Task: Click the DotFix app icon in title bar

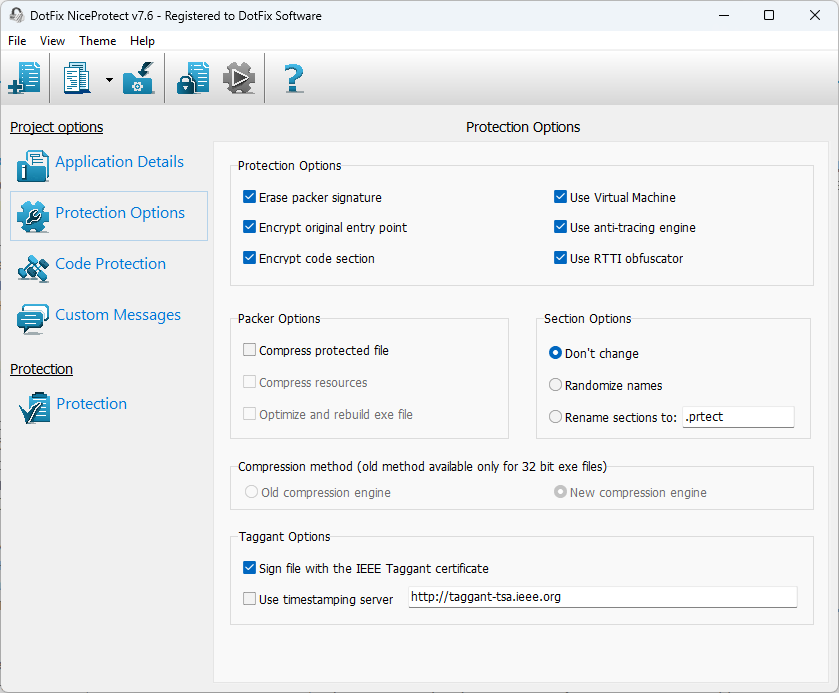Action: [x=17, y=15]
